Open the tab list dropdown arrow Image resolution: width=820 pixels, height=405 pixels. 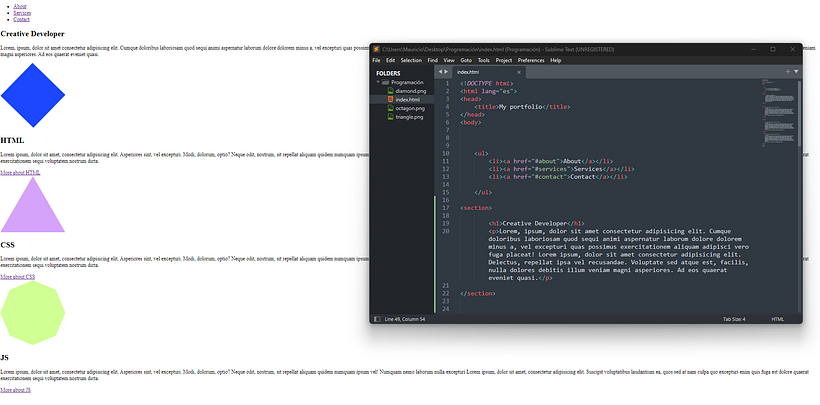[796, 72]
